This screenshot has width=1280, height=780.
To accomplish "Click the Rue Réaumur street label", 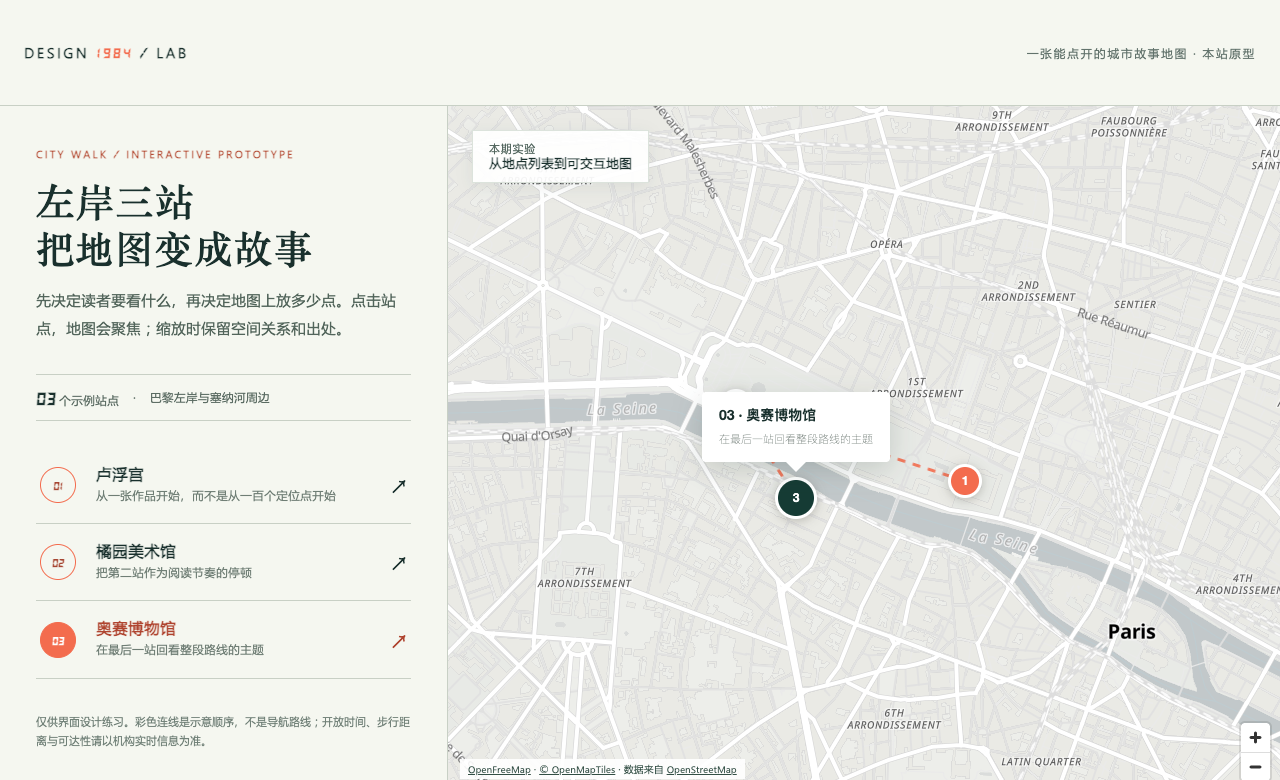I will (1116, 323).
